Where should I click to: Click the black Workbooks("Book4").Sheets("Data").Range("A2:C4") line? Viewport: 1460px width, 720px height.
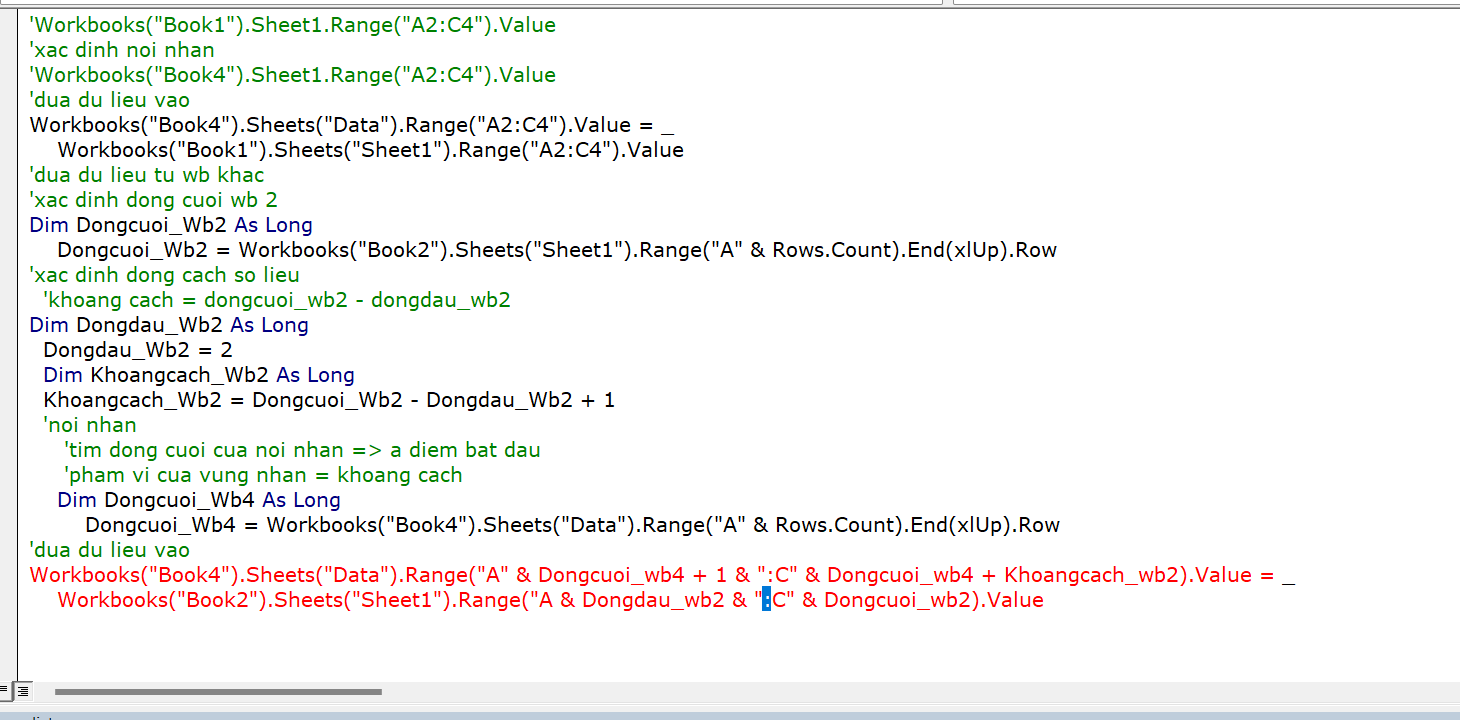(x=352, y=125)
